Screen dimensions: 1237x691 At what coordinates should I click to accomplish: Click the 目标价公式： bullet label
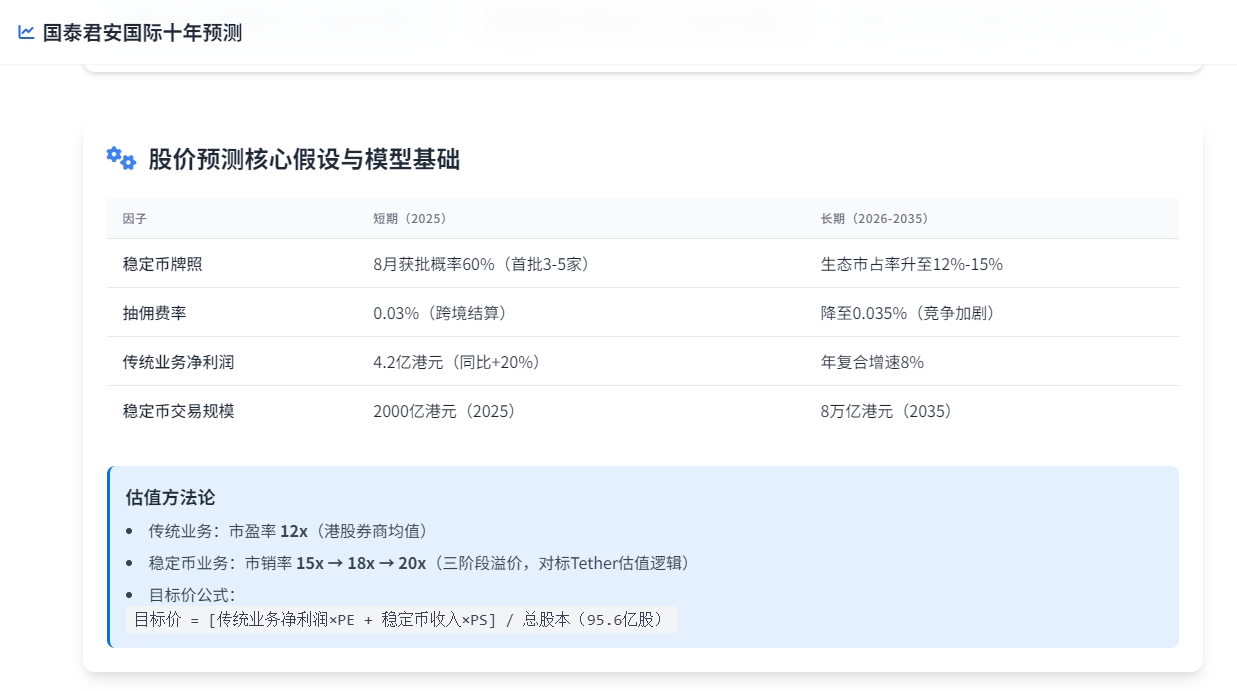pyautogui.click(x=192, y=595)
